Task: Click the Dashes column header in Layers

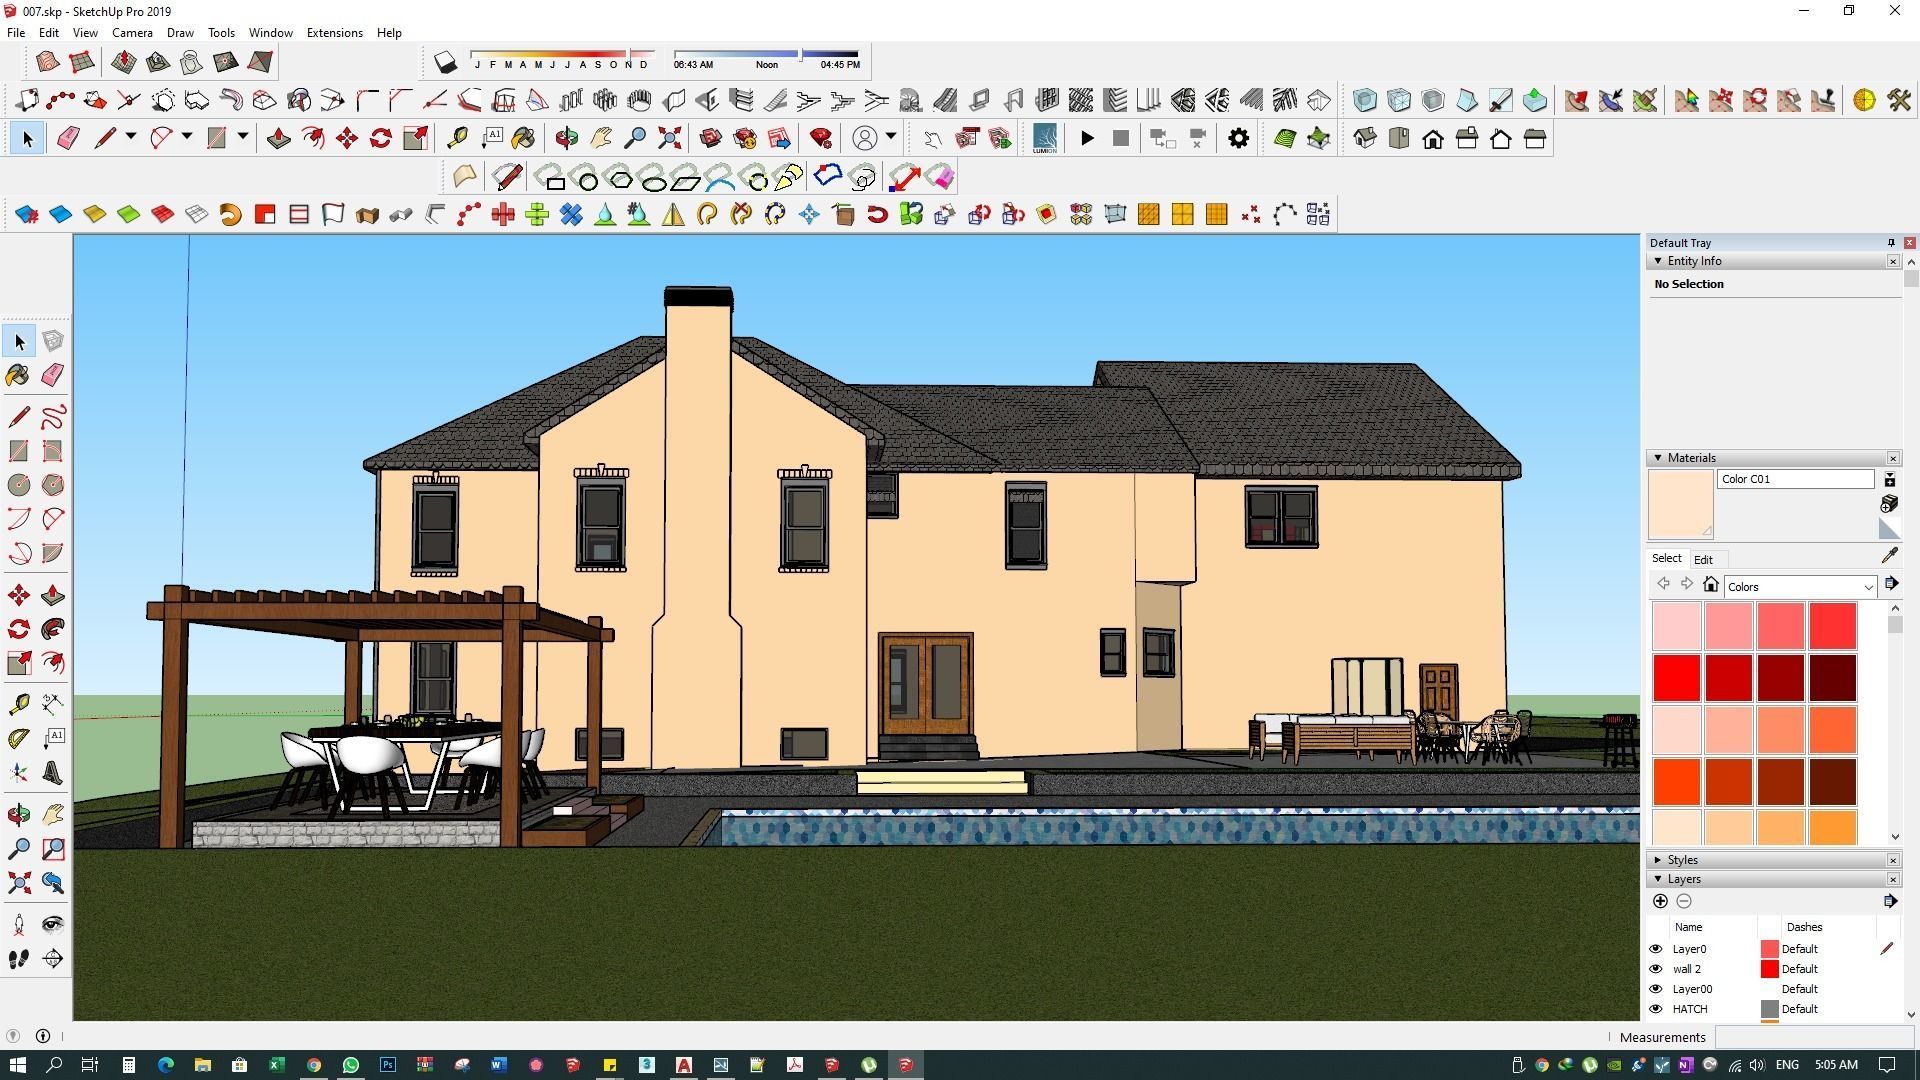Action: click(x=1804, y=927)
